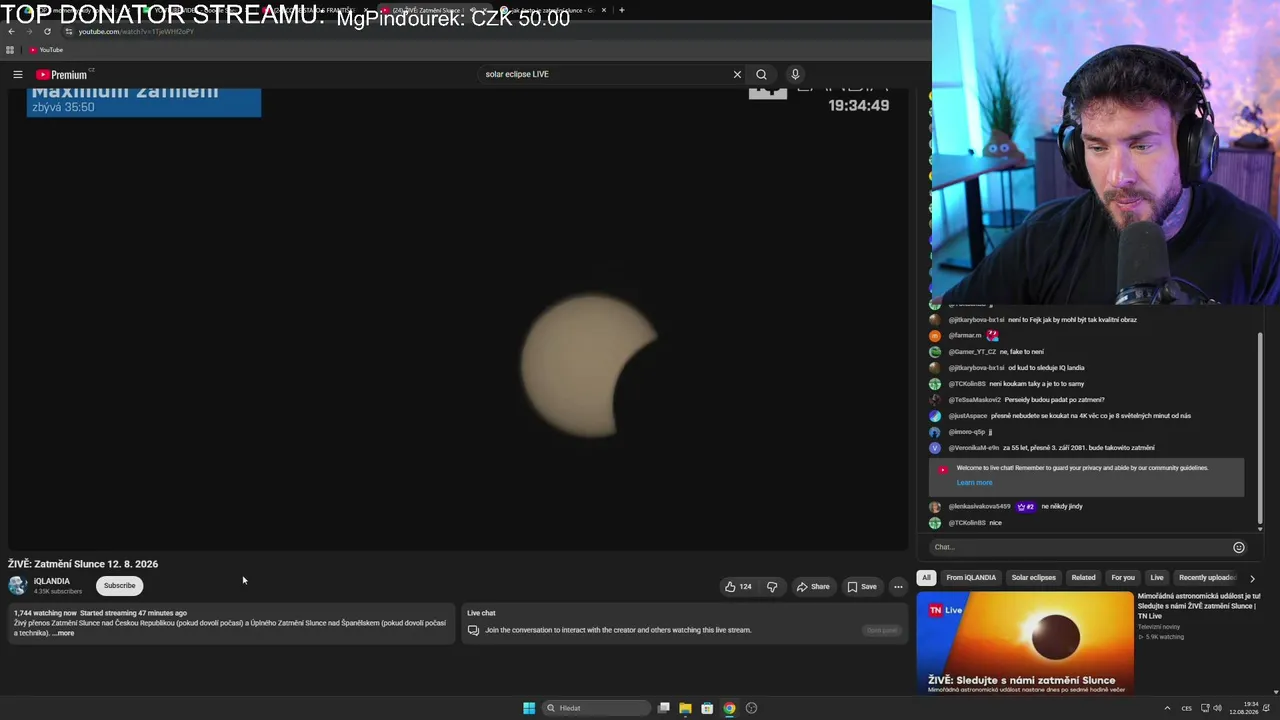Open the YouTube bookmark in bookmarks bar
Viewport: 1280px width, 720px height.
point(46,50)
